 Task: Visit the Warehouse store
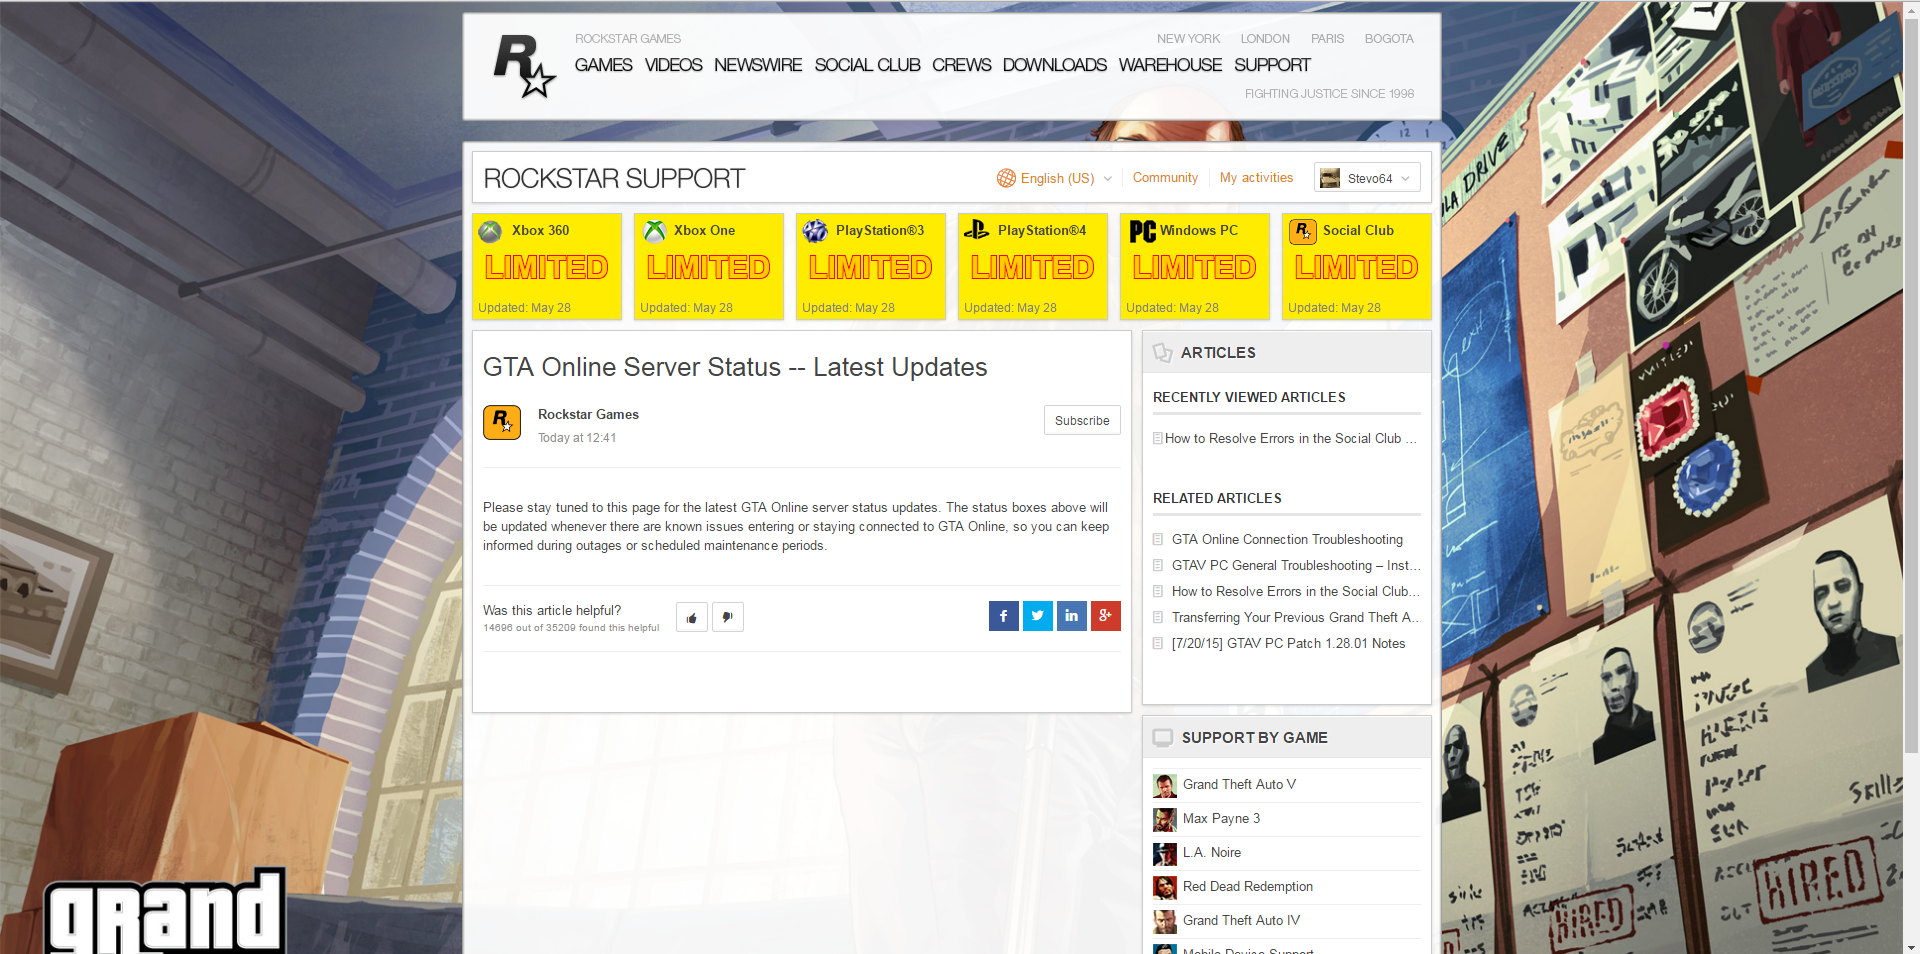tap(1171, 65)
